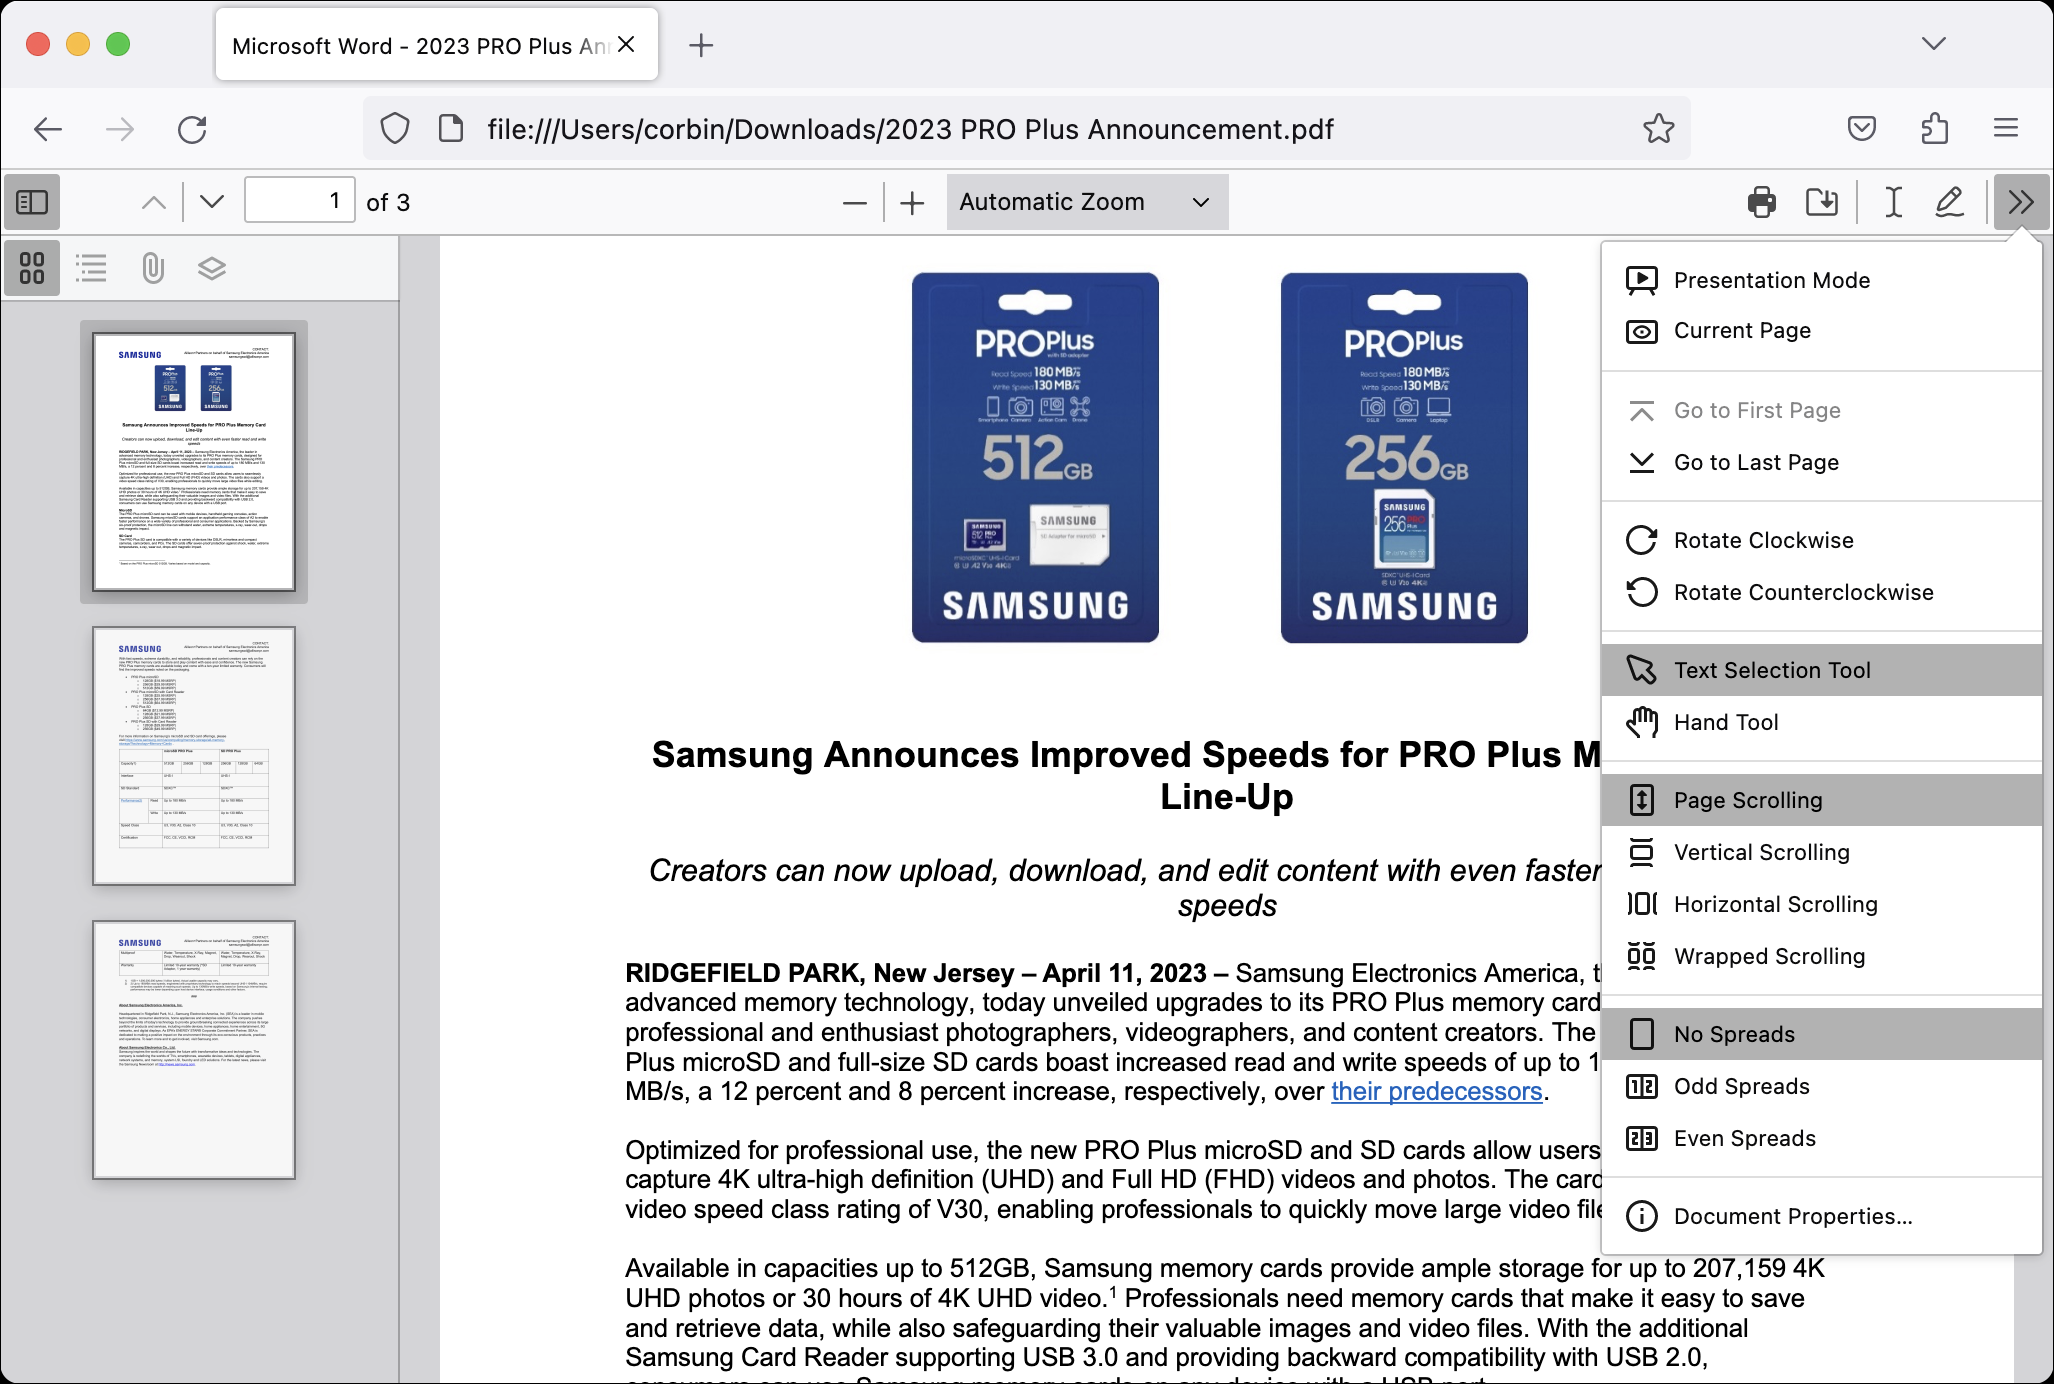The width and height of the screenshot is (2054, 1384).
Task: Open the Firefox application menu
Action: pyautogui.click(x=2006, y=128)
